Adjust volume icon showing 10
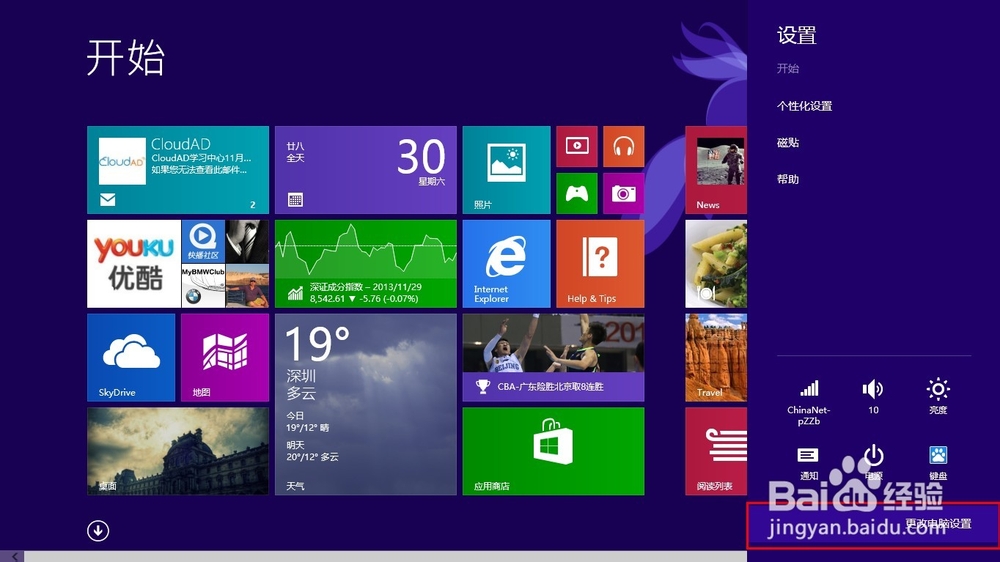This screenshot has width=1000, height=562. point(873,397)
